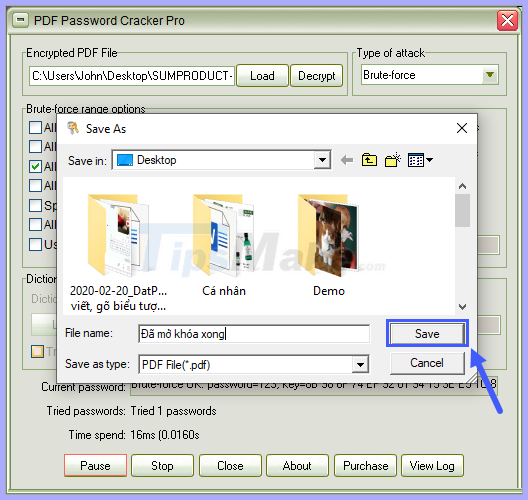The width and height of the screenshot is (528, 500).
Task: Click Cancel in the Save As dialog
Action: tap(427, 363)
